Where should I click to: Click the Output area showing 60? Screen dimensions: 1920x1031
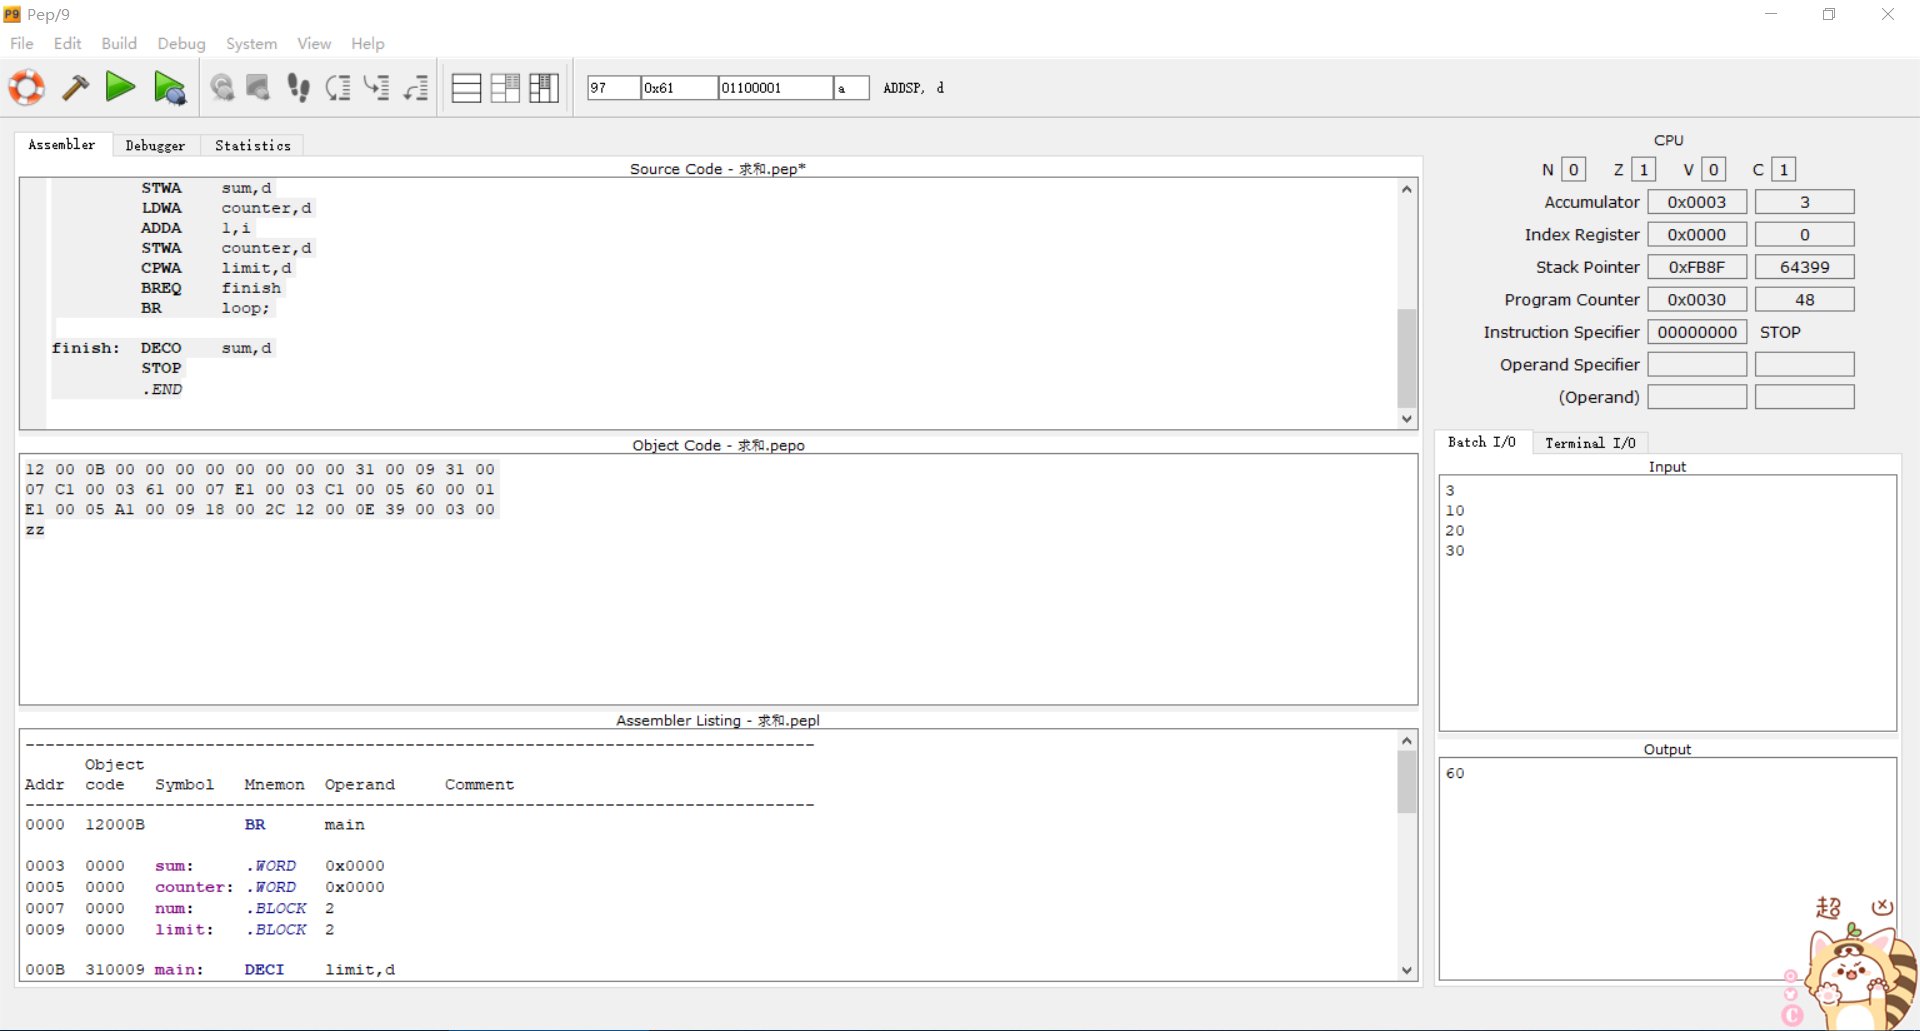point(1667,868)
